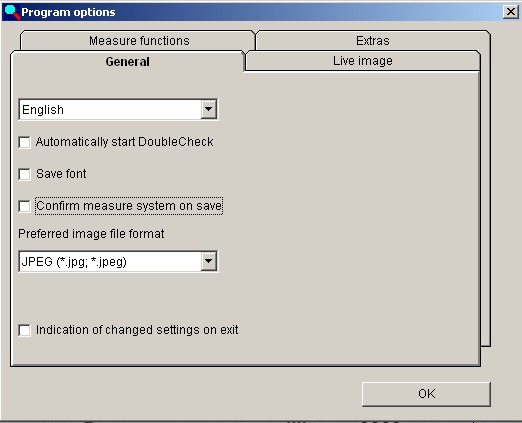Expand the language dropdown arrow
The width and height of the screenshot is (522, 423).
coord(209,109)
